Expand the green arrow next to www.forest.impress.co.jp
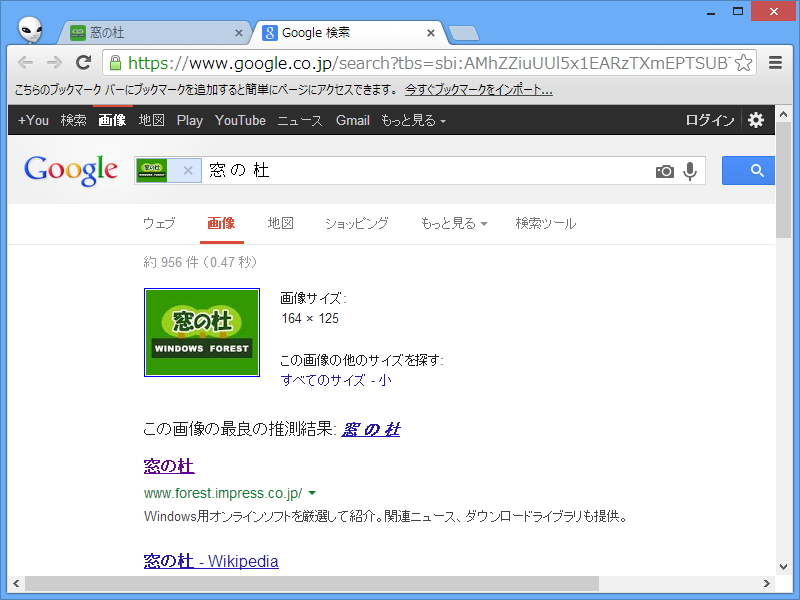800x600 pixels. 312,493
